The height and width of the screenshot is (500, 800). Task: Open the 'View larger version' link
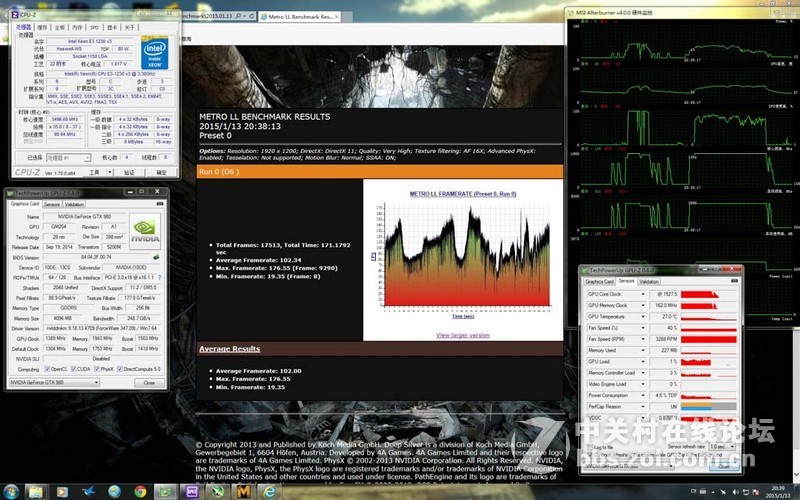463,335
